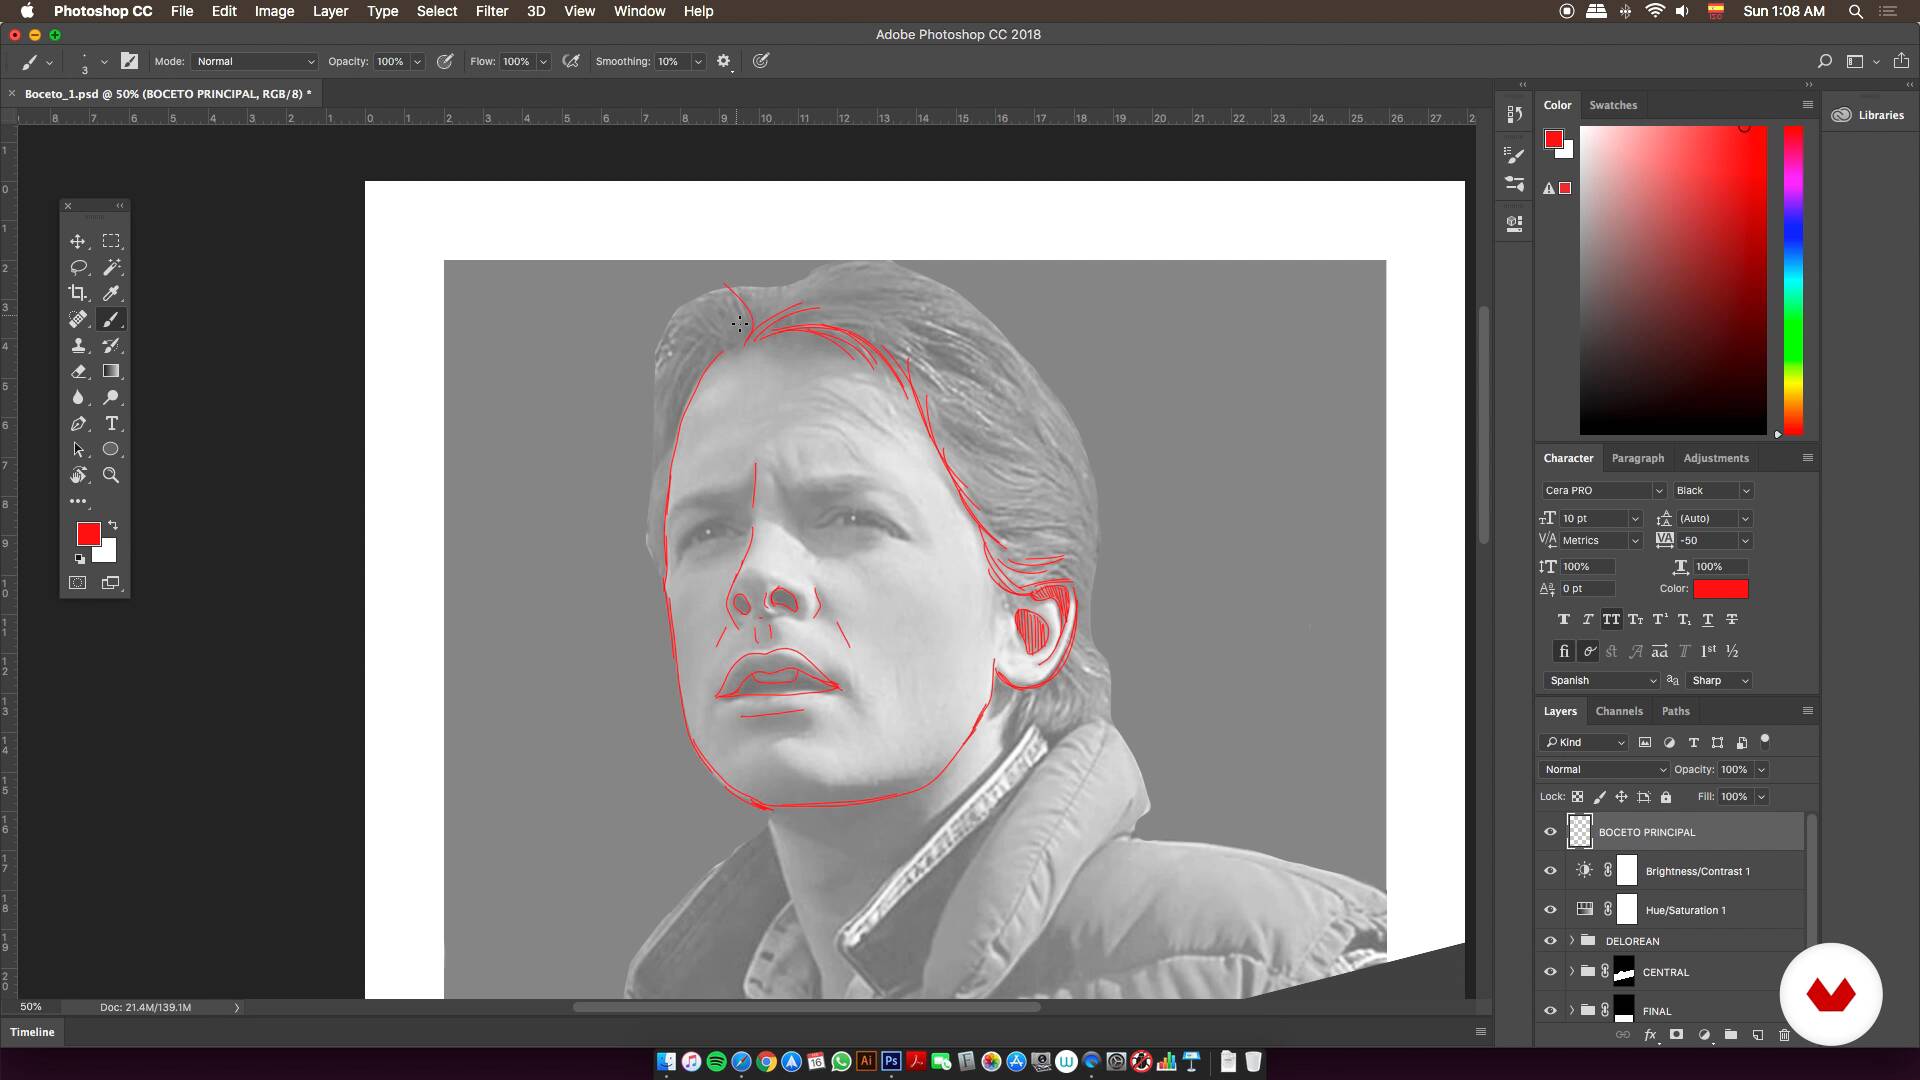The height and width of the screenshot is (1080, 1920).
Task: Select the Lasso tool
Action: pos(77,267)
